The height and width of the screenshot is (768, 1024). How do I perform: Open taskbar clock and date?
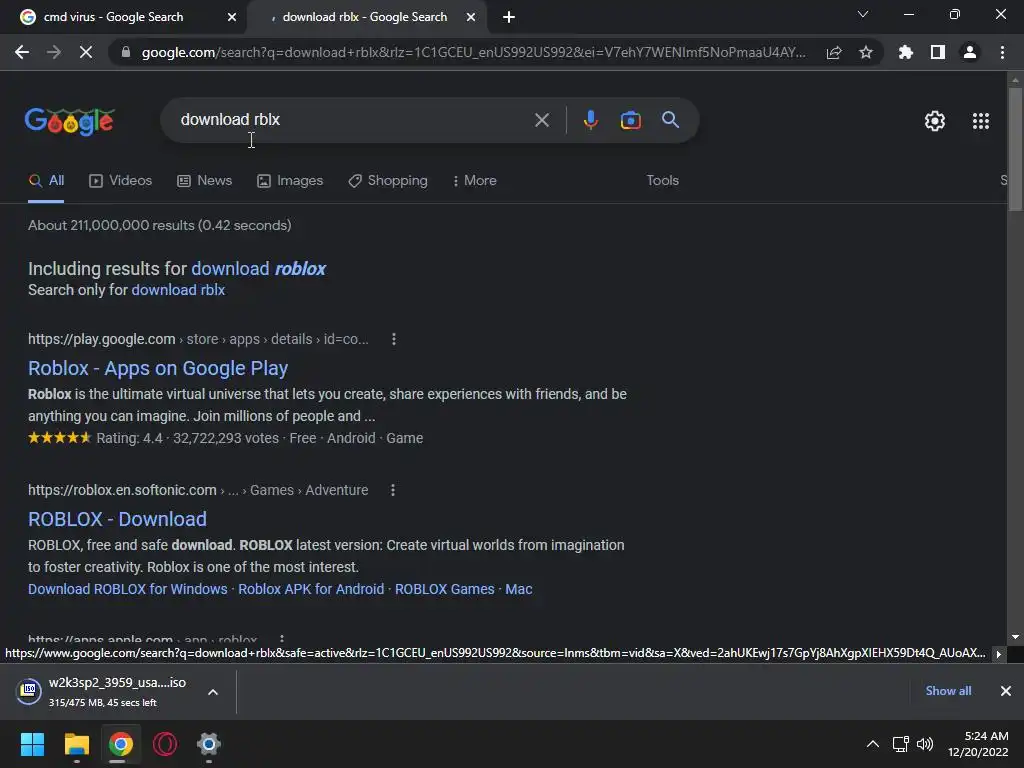click(x=978, y=744)
